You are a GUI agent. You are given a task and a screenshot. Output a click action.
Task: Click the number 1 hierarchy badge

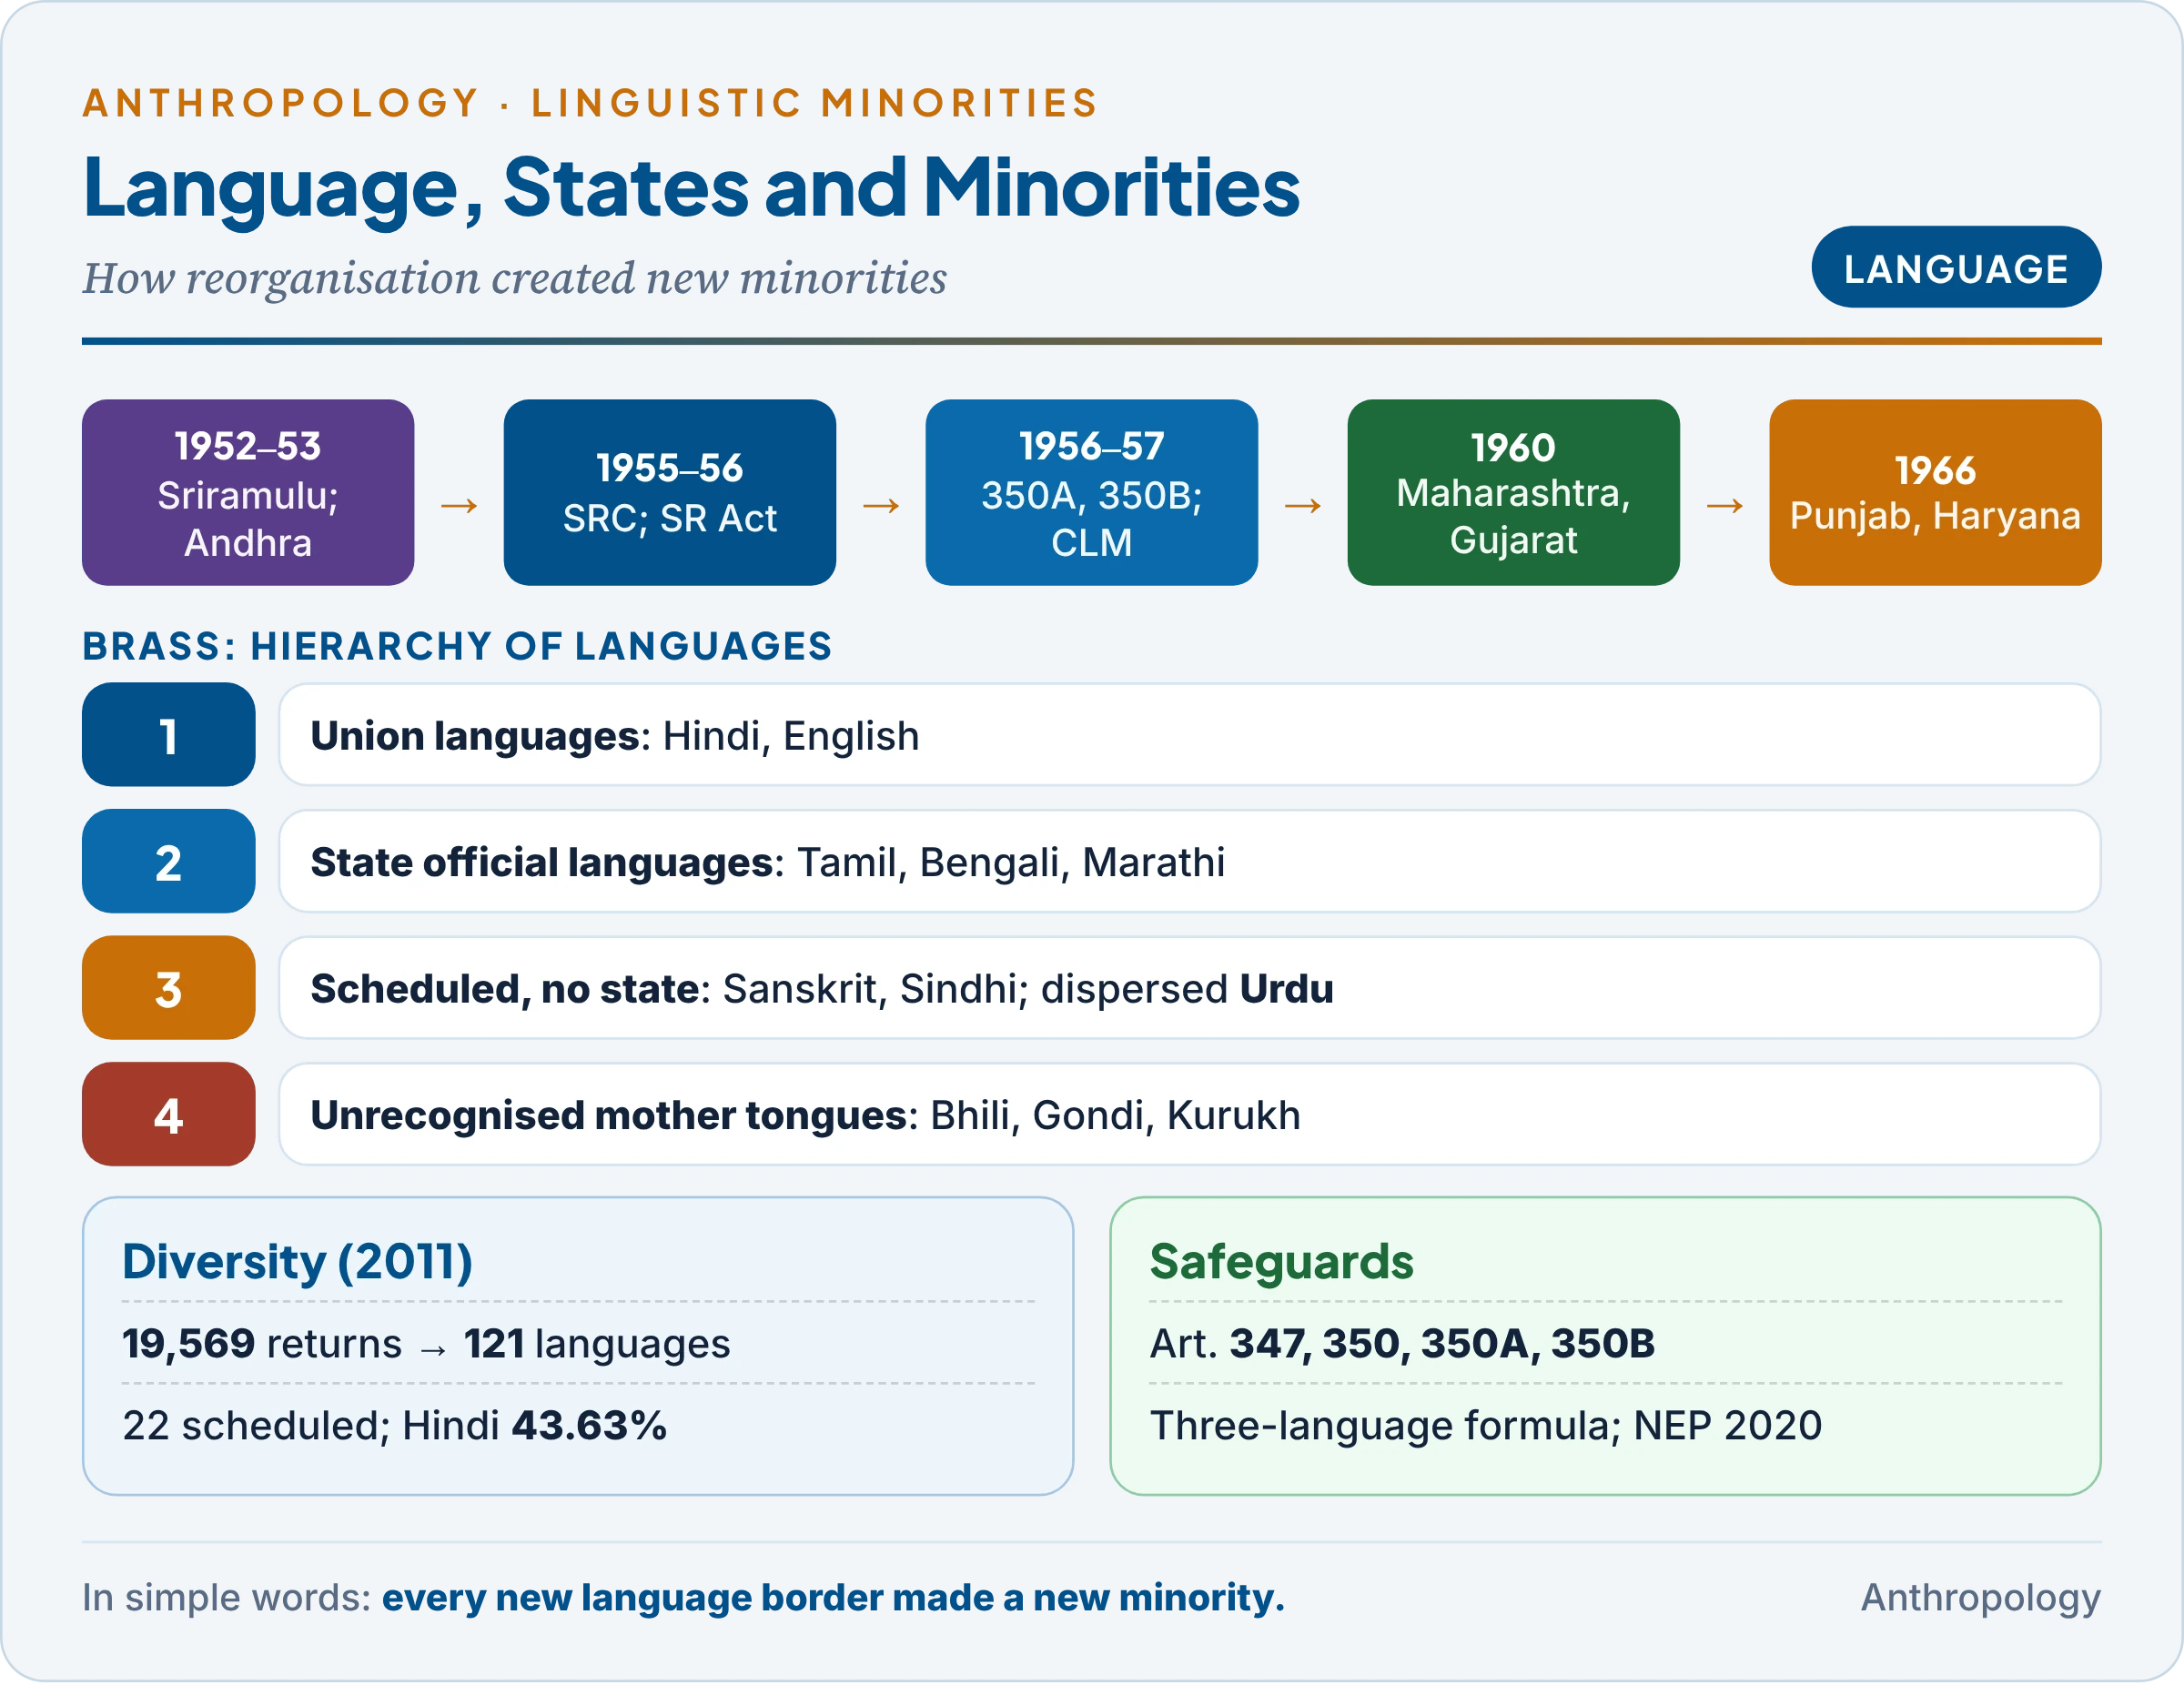tap(168, 735)
